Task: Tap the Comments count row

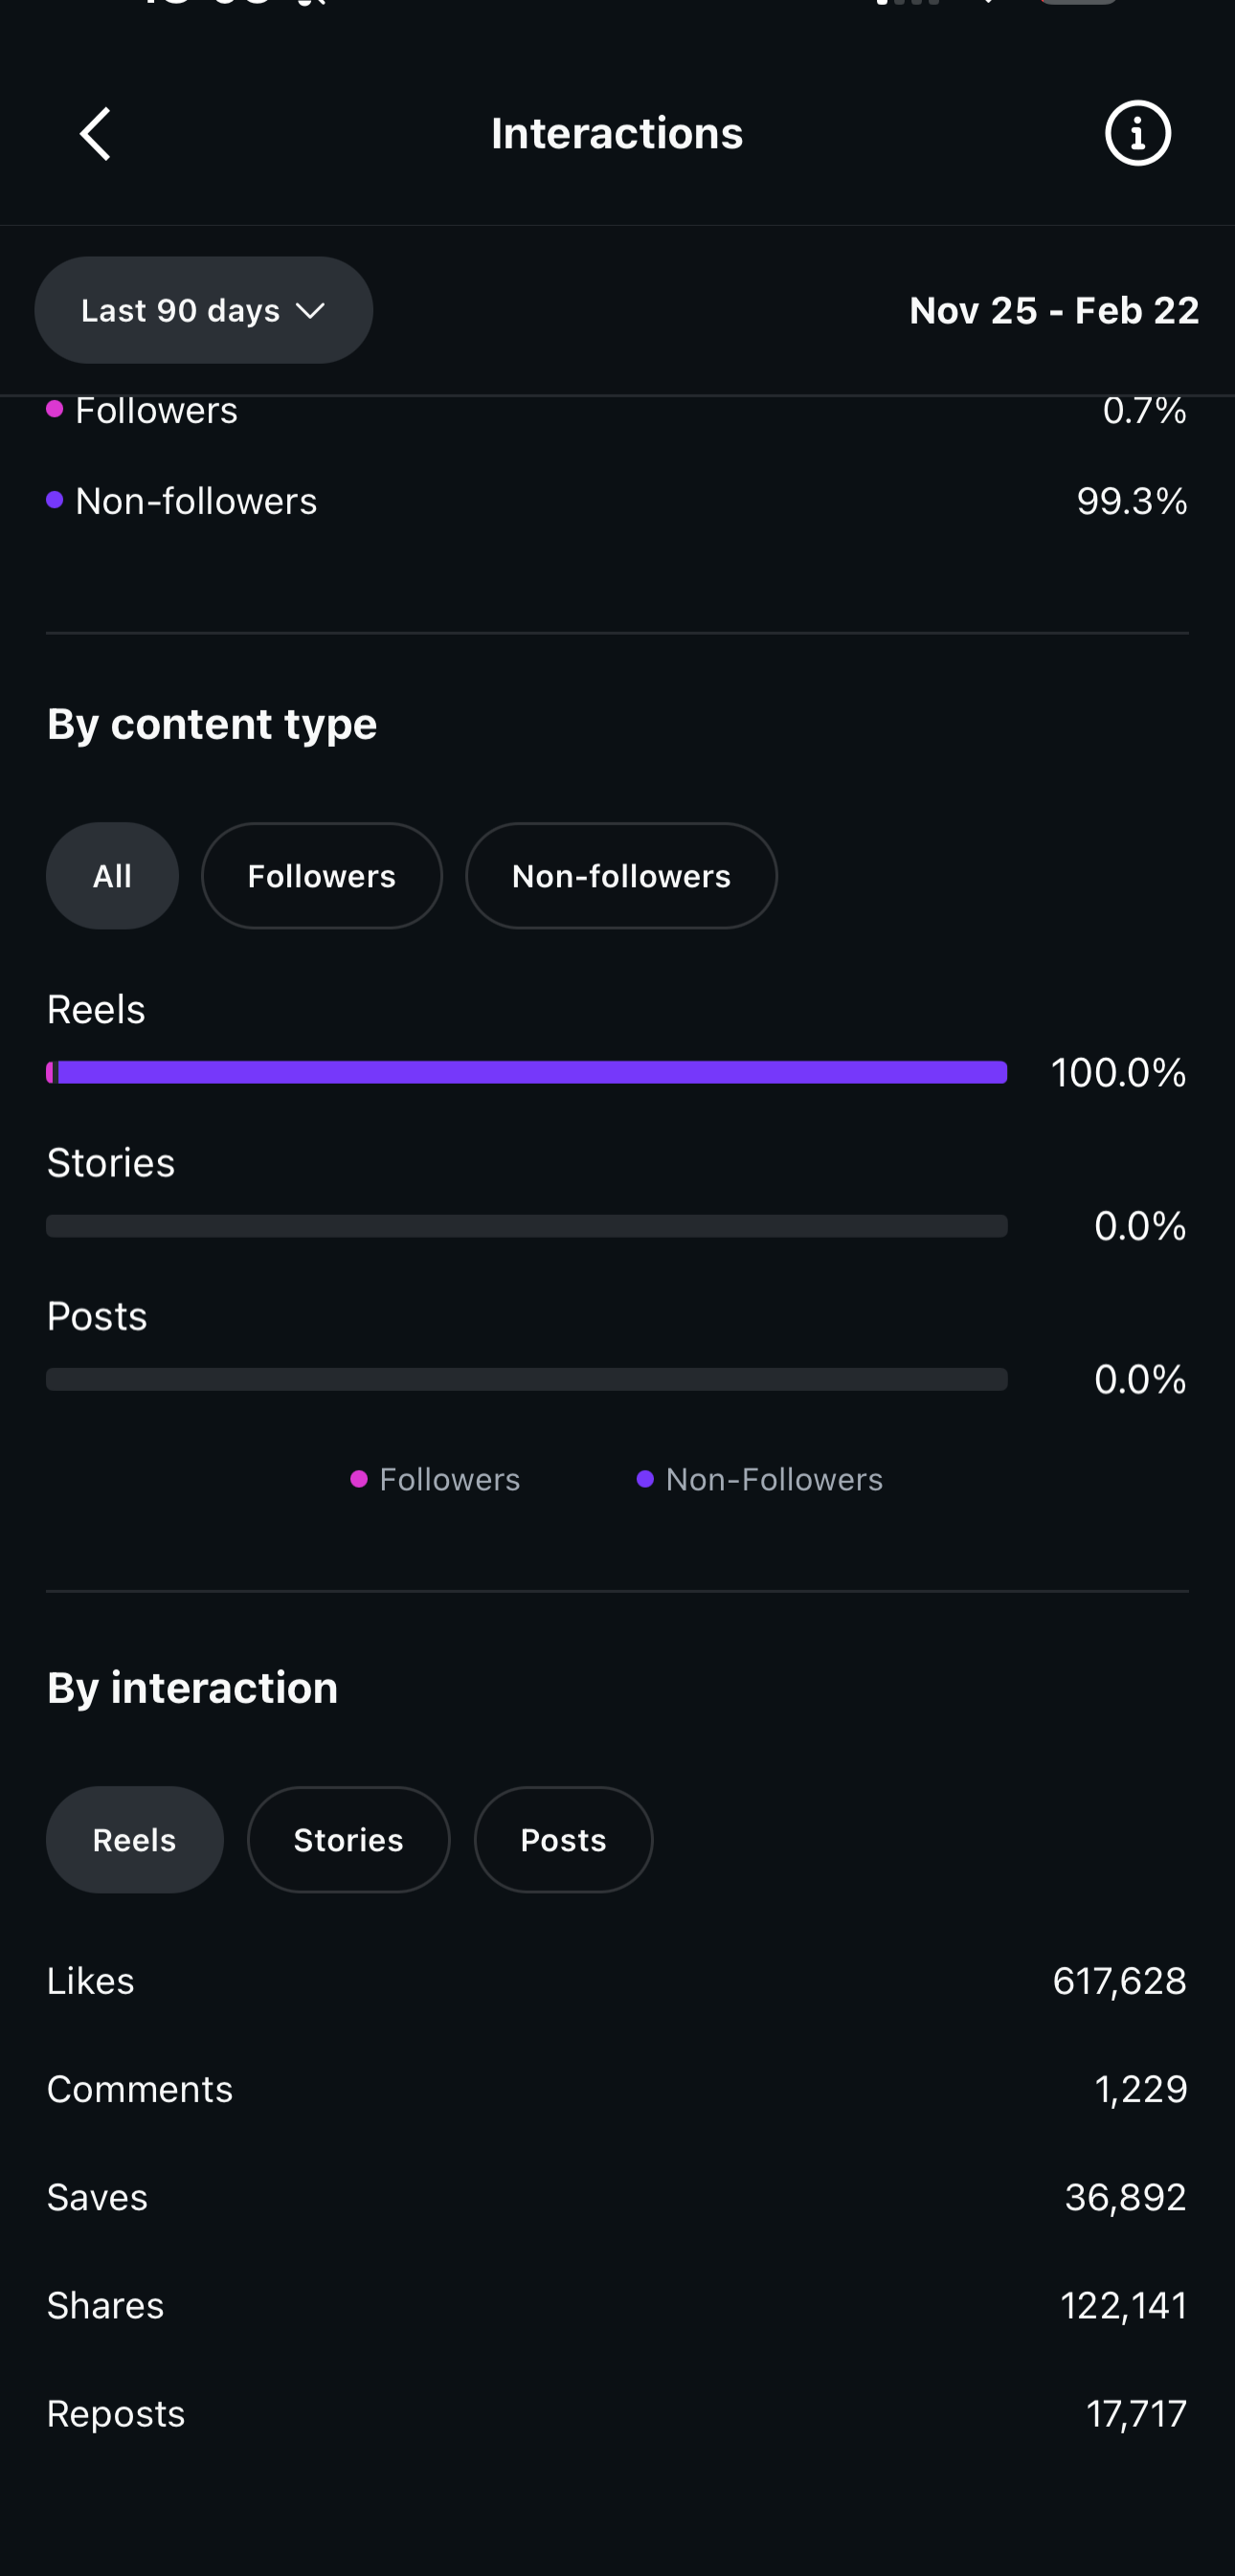Action: point(617,2089)
